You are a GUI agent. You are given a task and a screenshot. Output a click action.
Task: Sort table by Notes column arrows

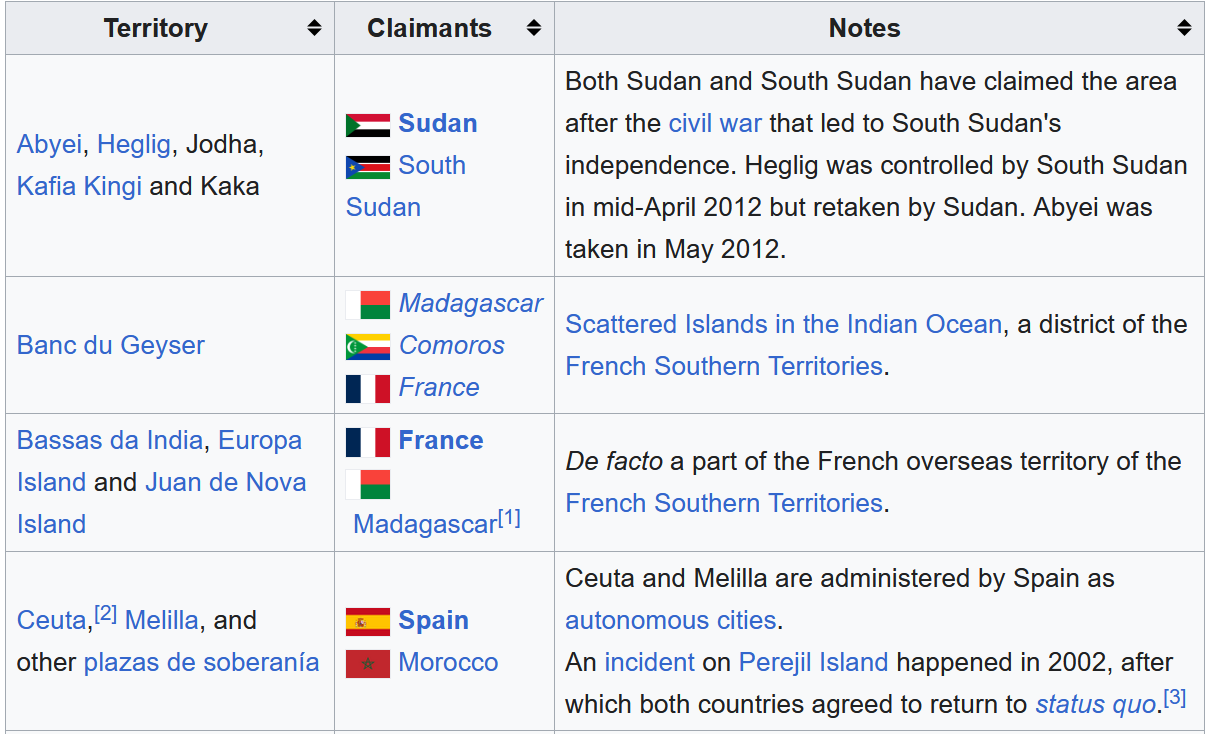pos(1184,28)
